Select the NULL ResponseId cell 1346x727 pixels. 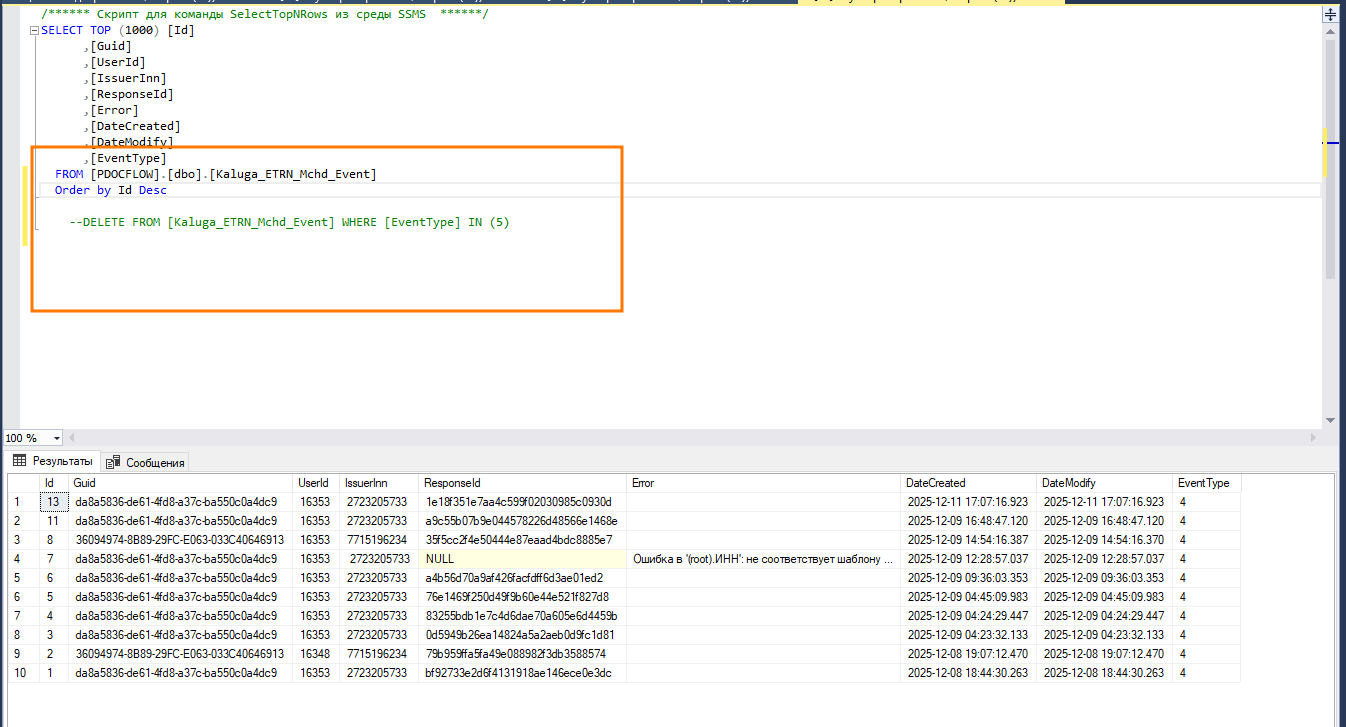[x=523, y=559]
